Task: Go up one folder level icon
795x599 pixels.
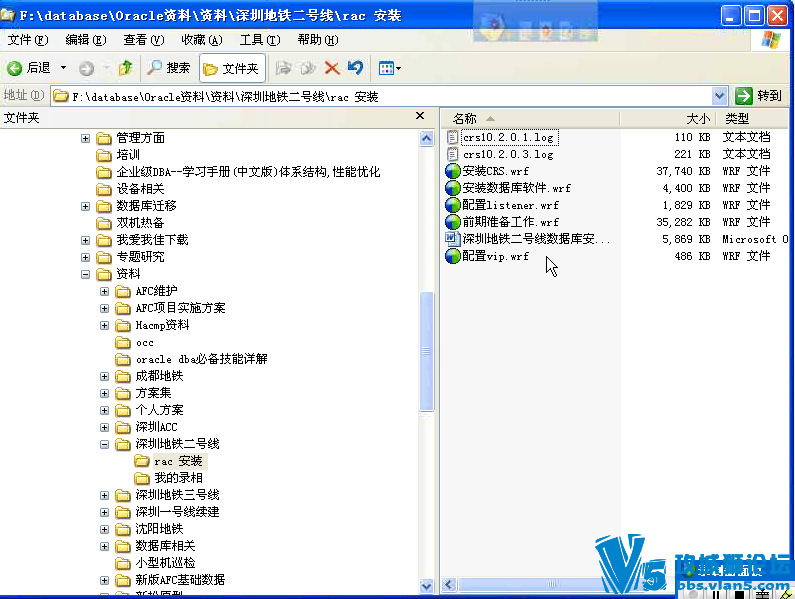Action: point(125,68)
